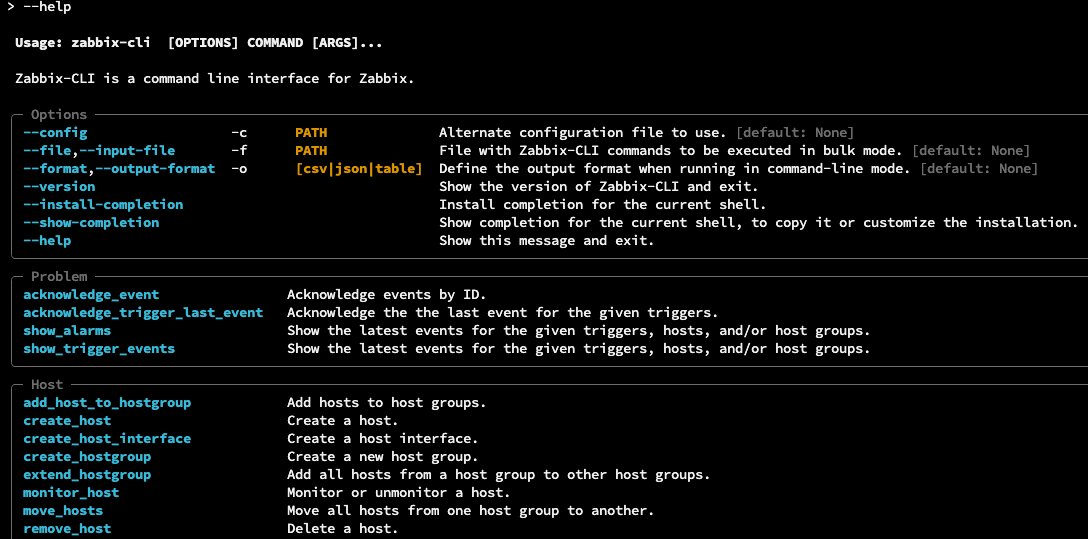The image size is (1088, 539).
Task: Select the show_trigger_events command
Action: pos(99,349)
